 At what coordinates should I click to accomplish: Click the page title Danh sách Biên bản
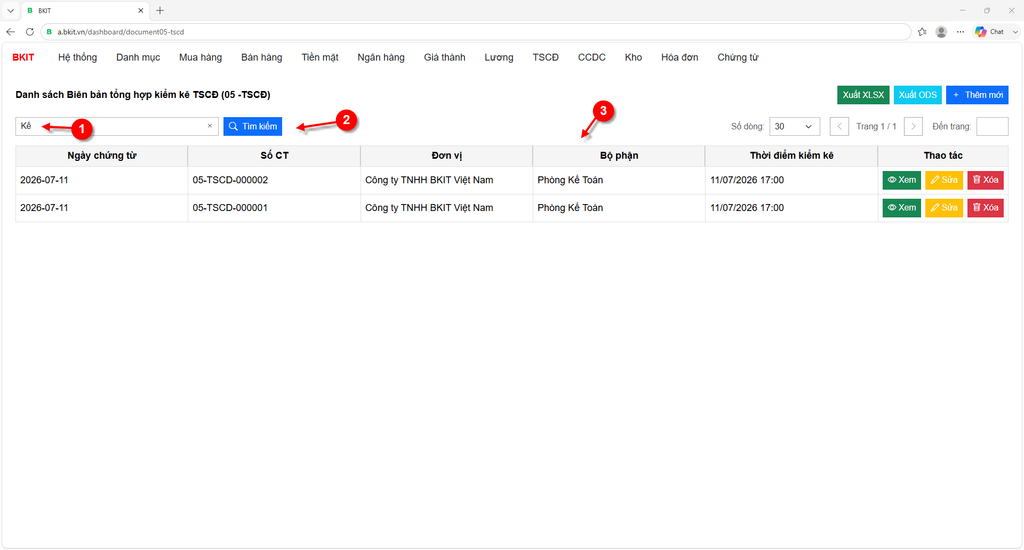[x=143, y=95]
